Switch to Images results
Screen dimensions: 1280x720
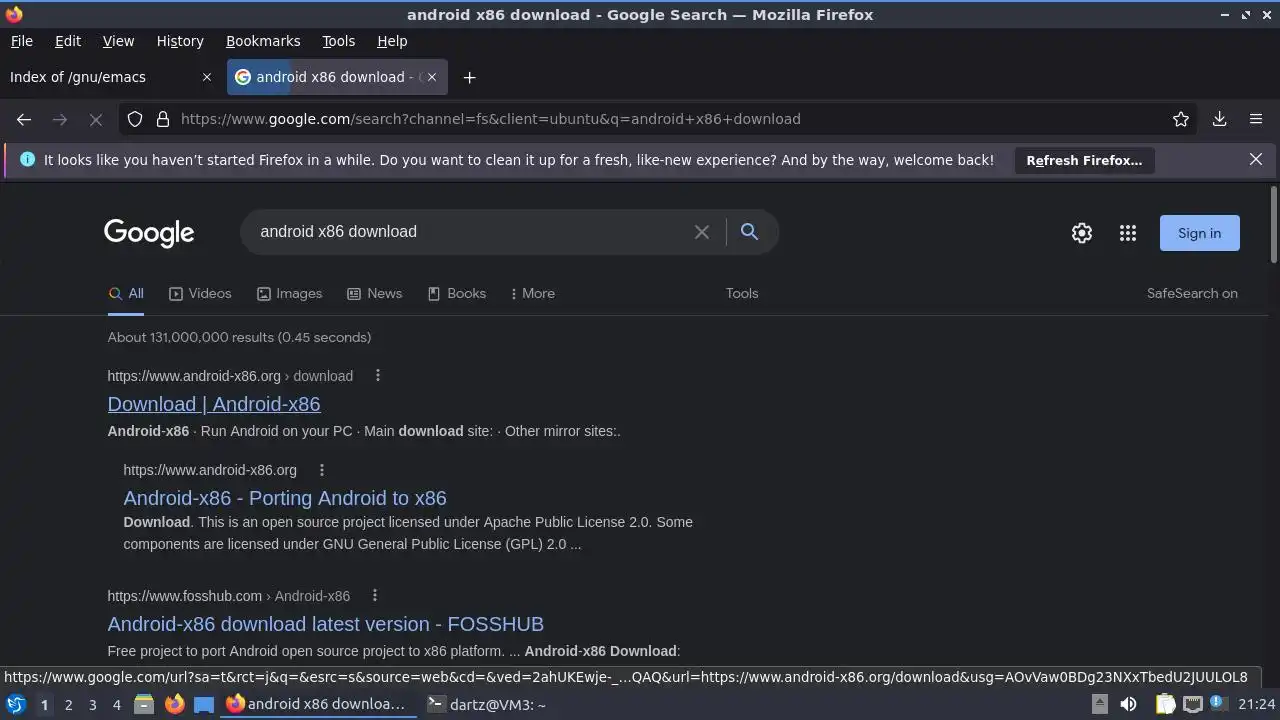pyautogui.click(x=289, y=294)
